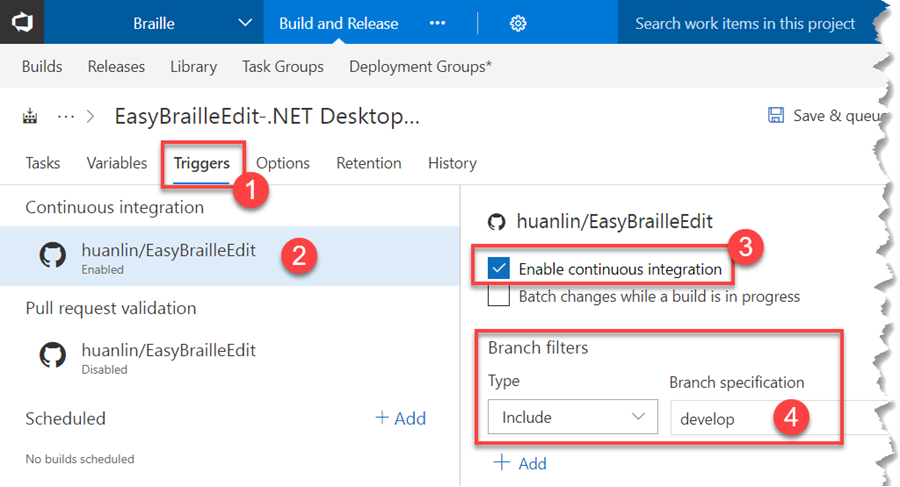Click the GitHub icon under Pull request validation
Screen dimensions: 900x487
tap(53, 355)
